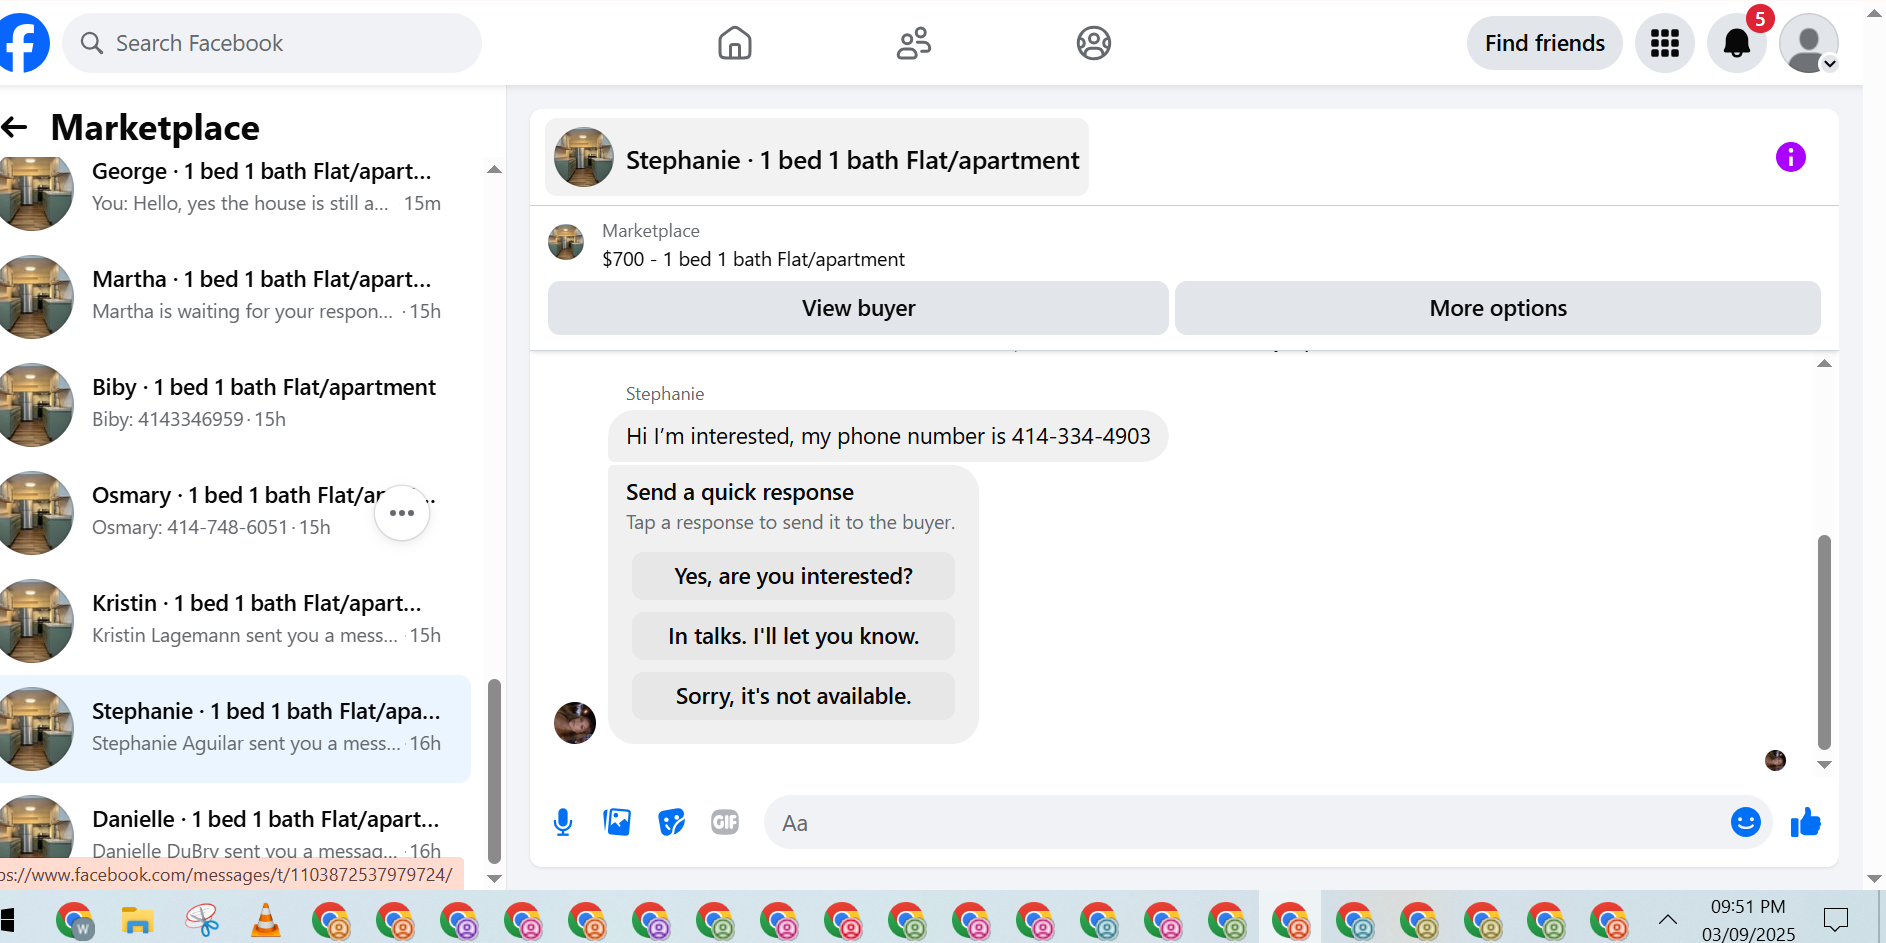The height and width of the screenshot is (943, 1886).
Task: Send quick reply "In talks. I'll let you know."
Action: (793, 636)
